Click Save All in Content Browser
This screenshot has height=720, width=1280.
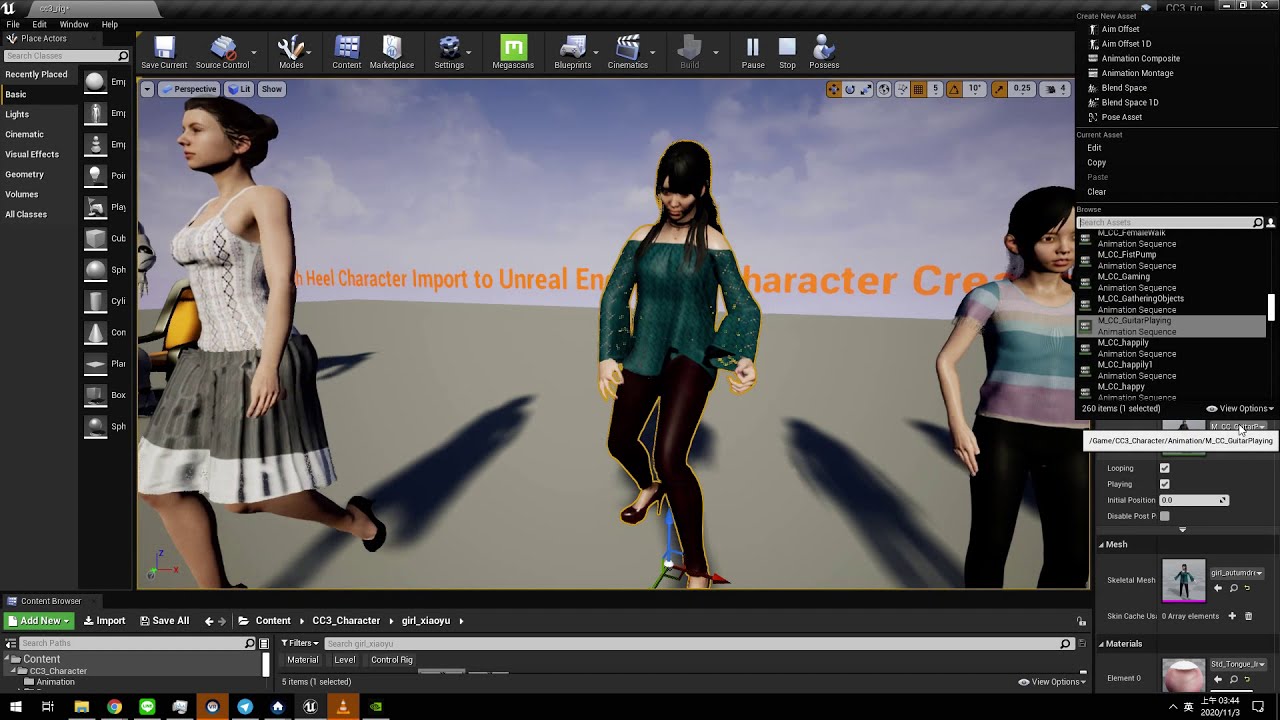164,621
